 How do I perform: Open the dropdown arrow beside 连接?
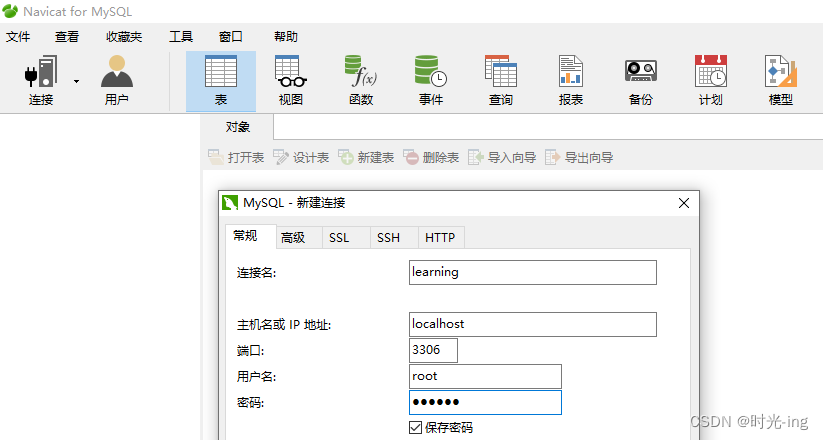tap(77, 81)
